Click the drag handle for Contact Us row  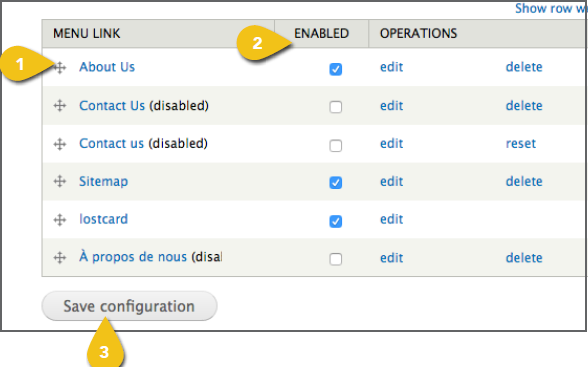coord(60,106)
